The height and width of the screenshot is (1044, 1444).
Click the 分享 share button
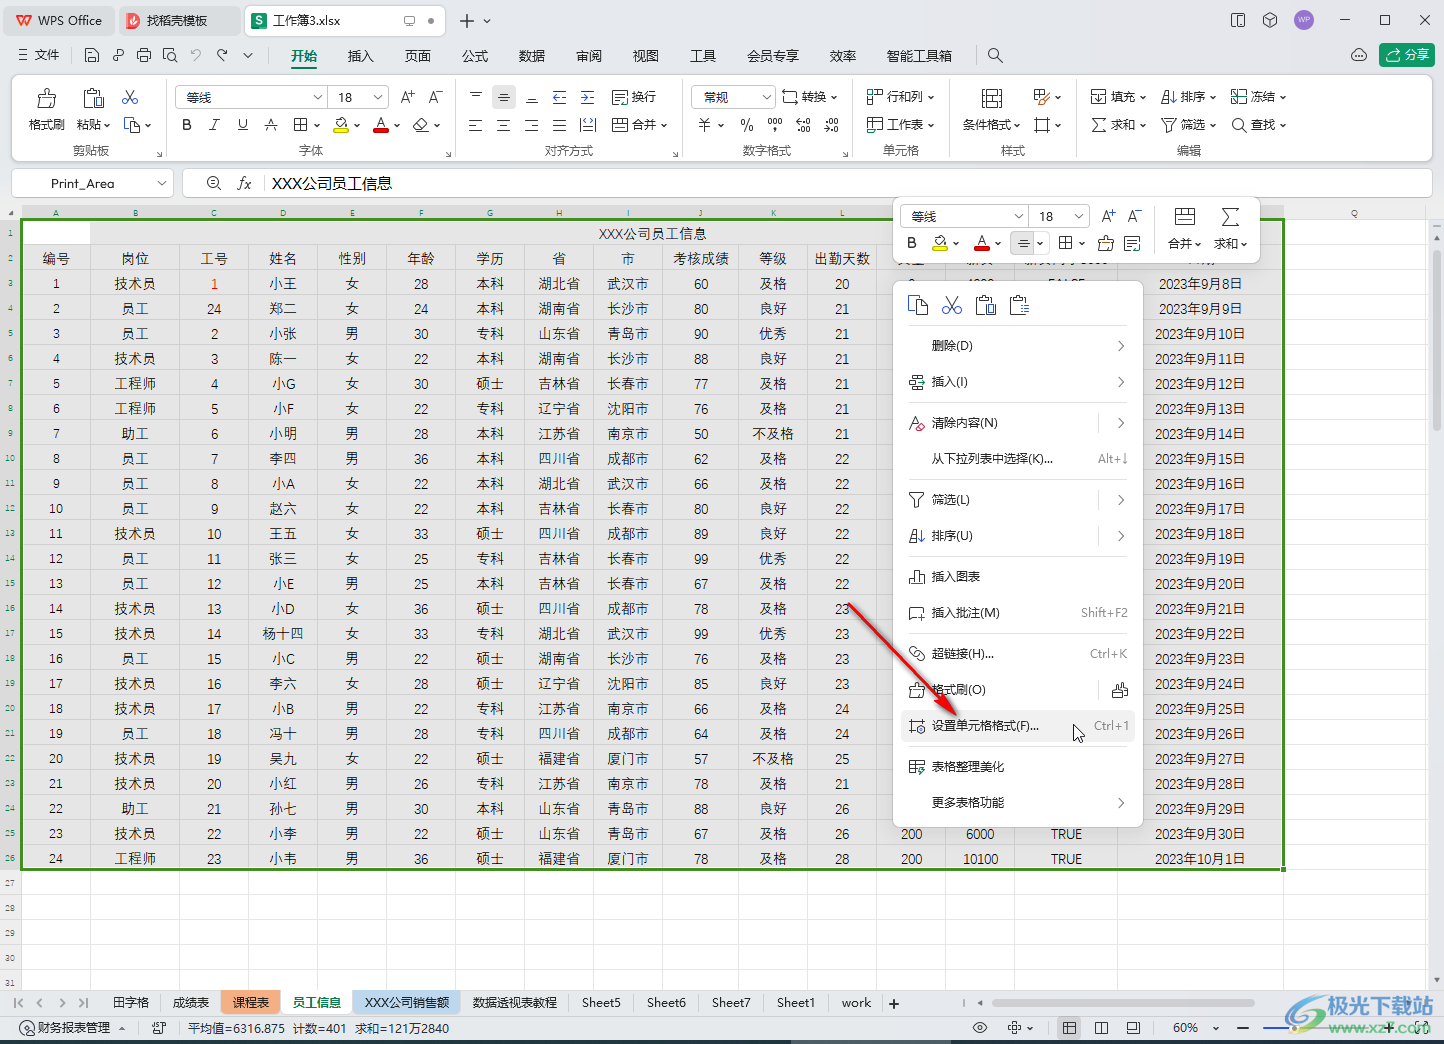[x=1406, y=55]
